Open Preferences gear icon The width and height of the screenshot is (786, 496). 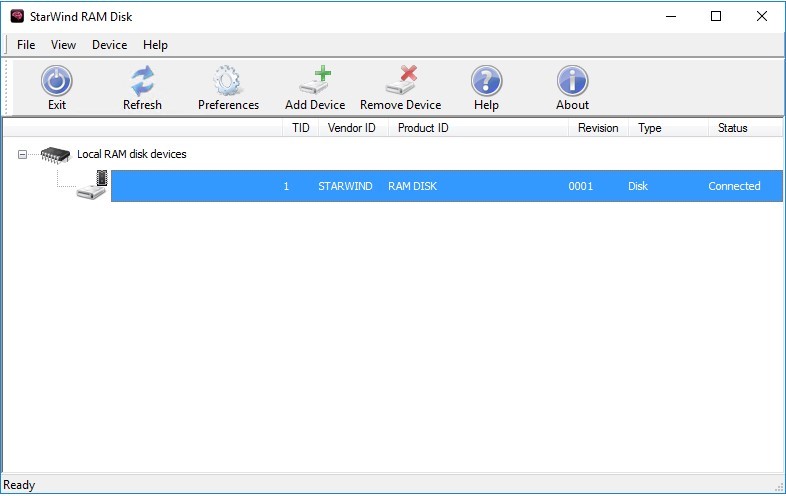[228, 81]
